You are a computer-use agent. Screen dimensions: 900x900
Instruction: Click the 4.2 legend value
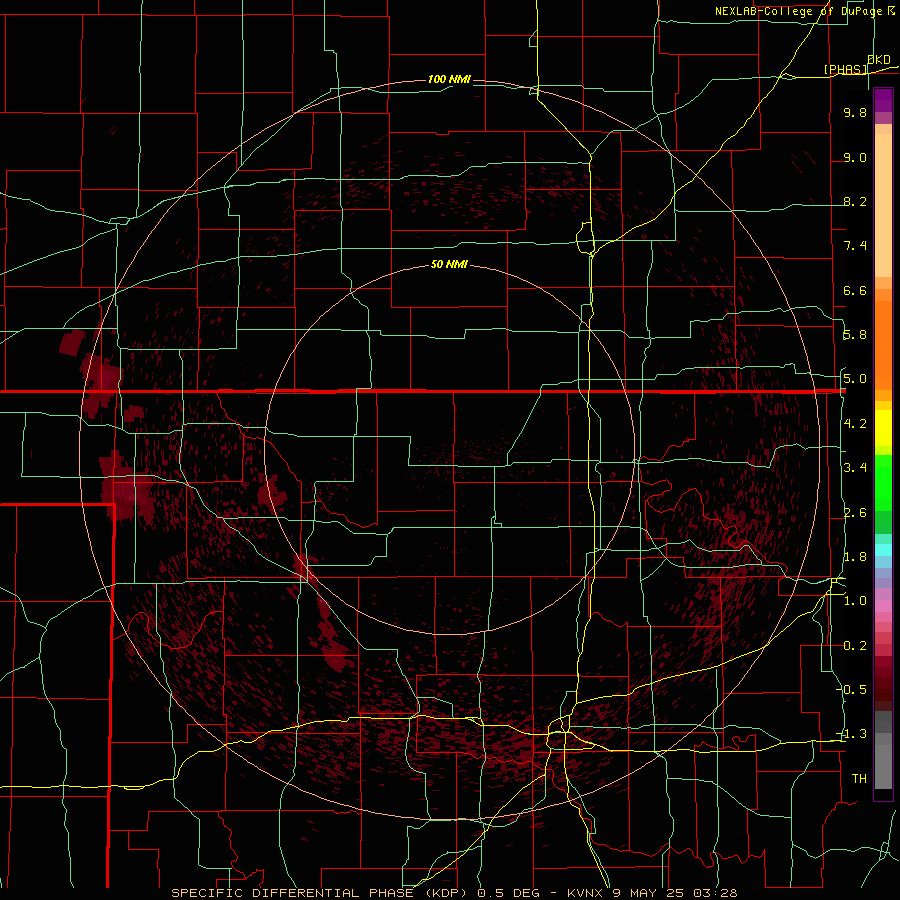[x=855, y=424]
